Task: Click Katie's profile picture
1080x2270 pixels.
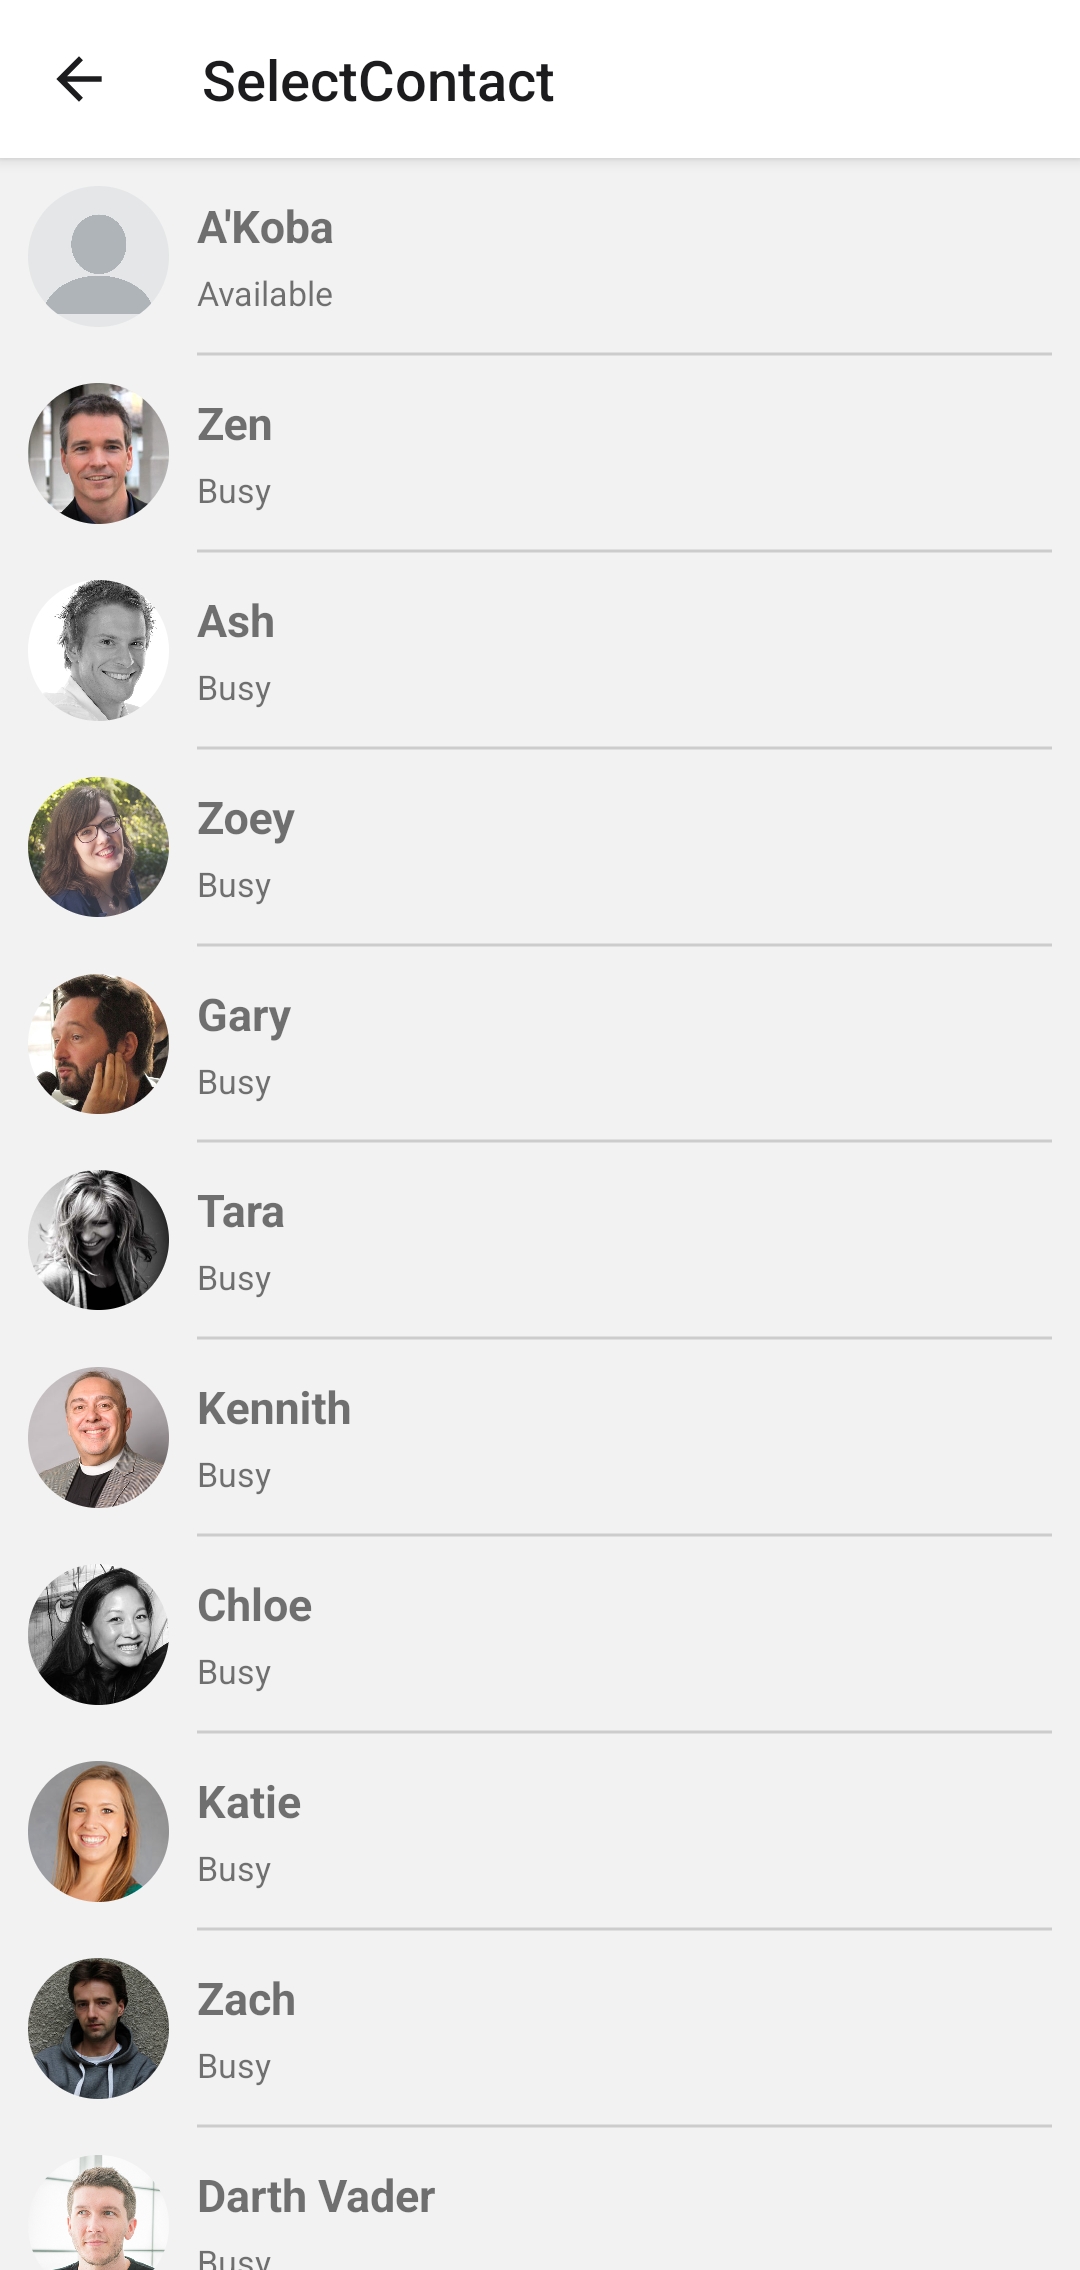Action: (98, 1831)
